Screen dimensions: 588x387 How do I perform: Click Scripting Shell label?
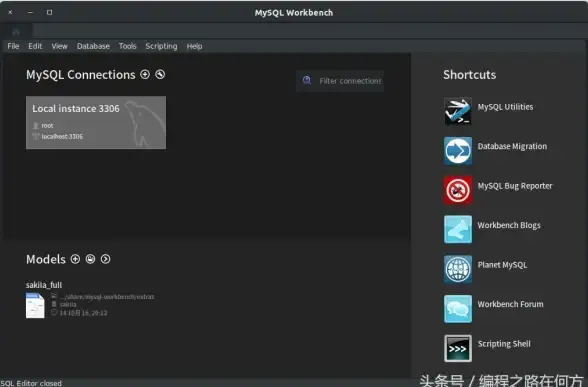[x=504, y=344]
